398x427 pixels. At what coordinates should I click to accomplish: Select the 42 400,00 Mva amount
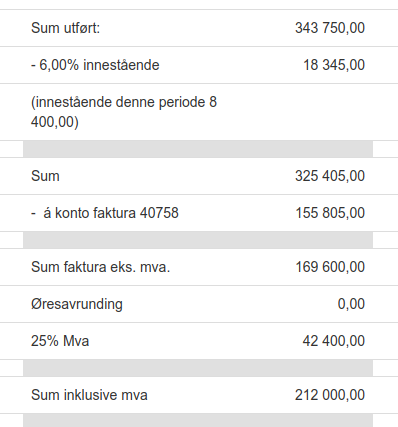point(334,341)
